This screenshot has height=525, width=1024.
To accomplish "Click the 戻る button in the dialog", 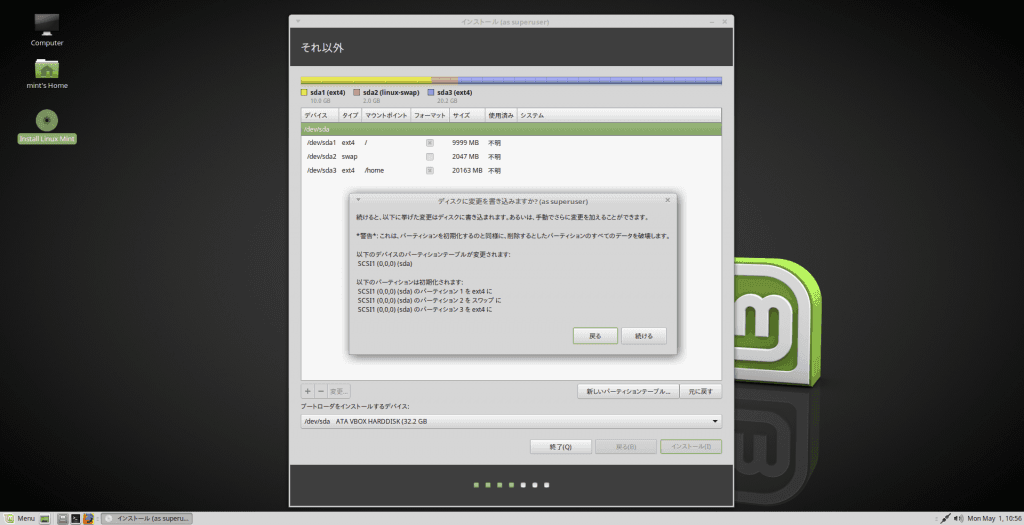I will point(595,336).
